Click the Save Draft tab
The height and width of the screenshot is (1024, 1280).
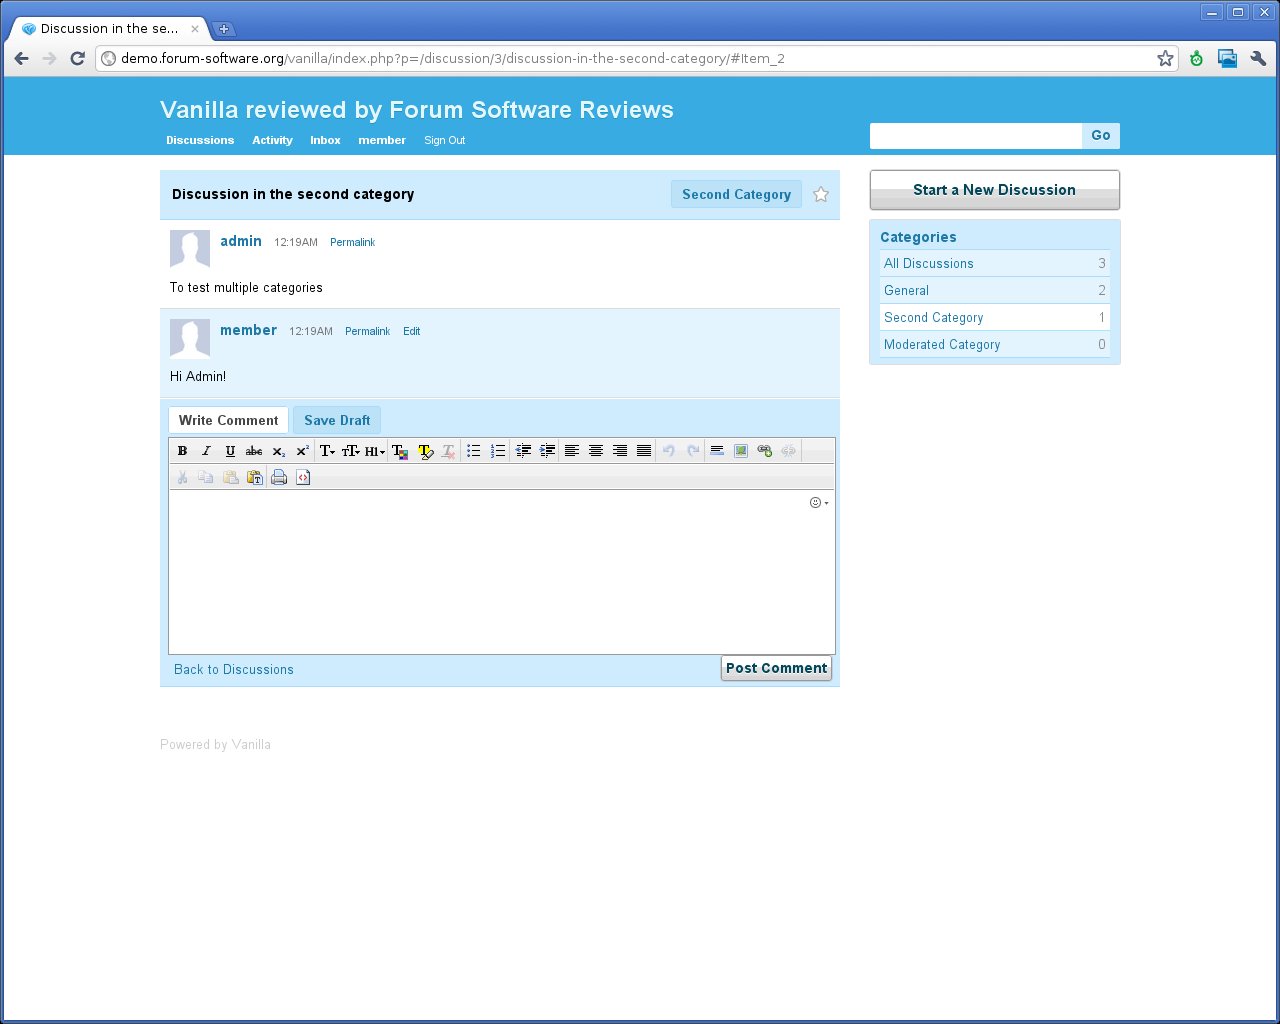coord(337,420)
